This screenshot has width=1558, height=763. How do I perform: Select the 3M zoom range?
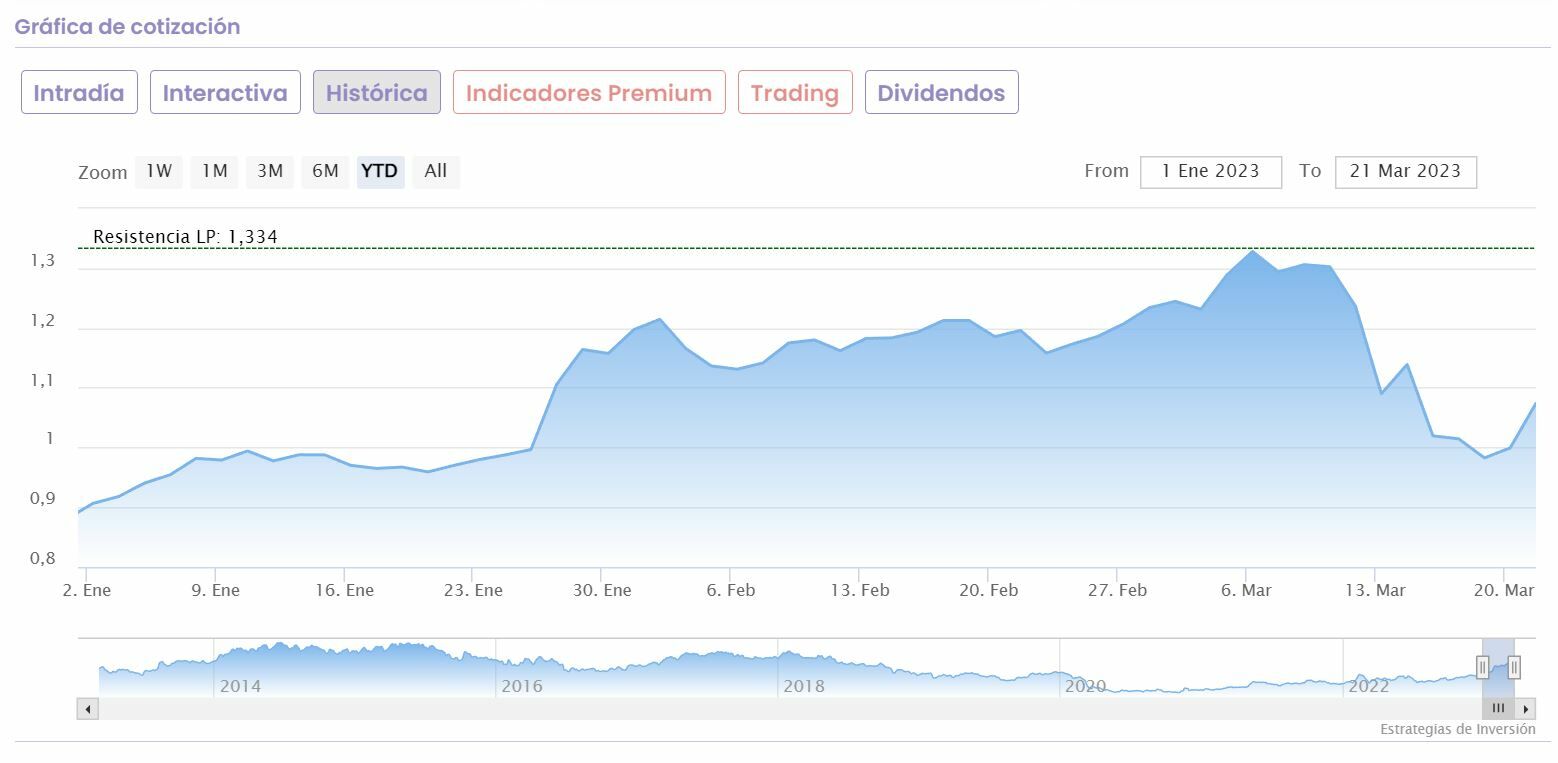pos(270,171)
